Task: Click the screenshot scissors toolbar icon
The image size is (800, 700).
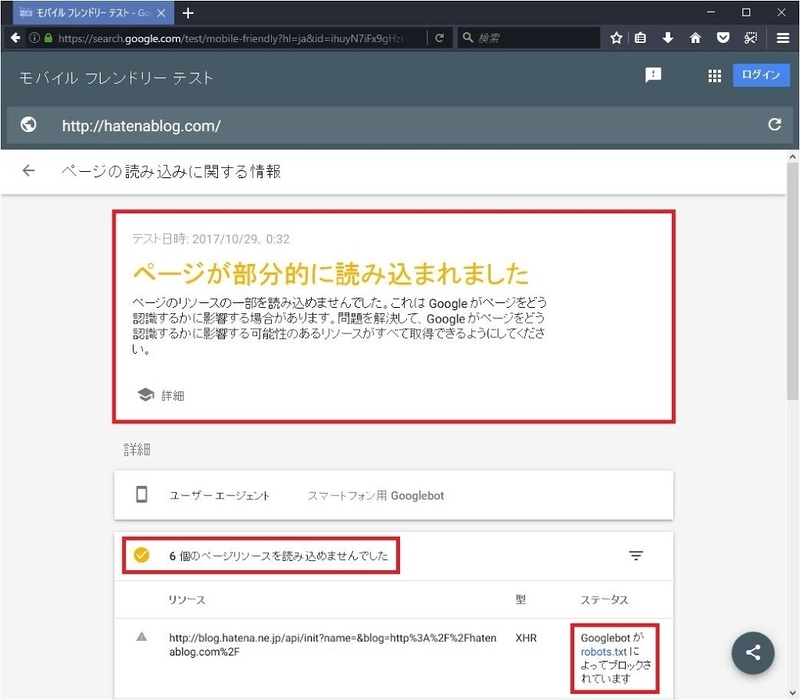Action: [x=750, y=38]
